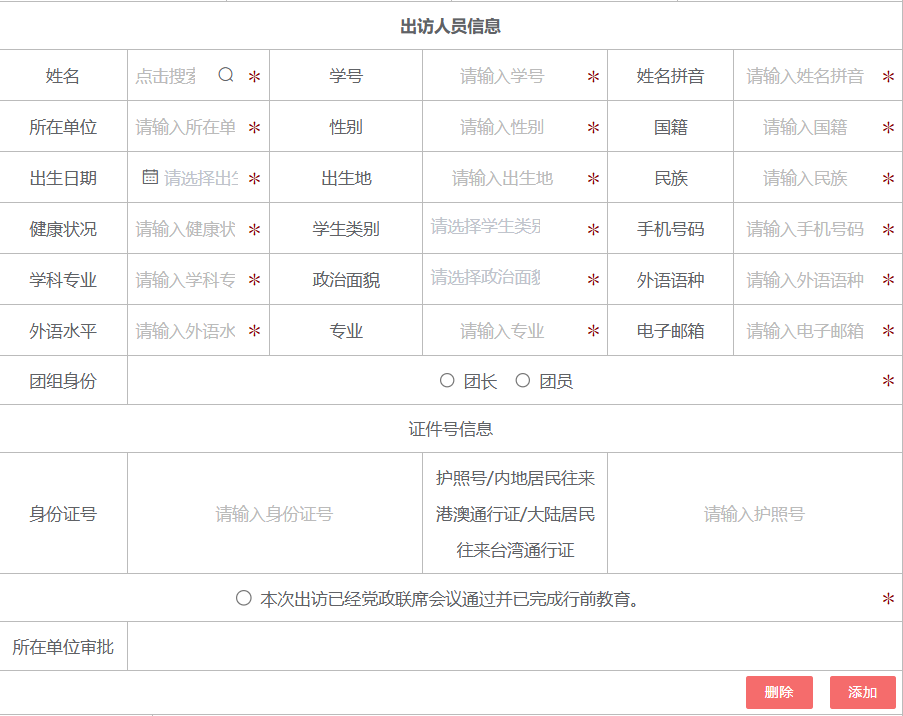Click the 民族 input field
Viewport: 903px width, 716px height.
coord(805,178)
